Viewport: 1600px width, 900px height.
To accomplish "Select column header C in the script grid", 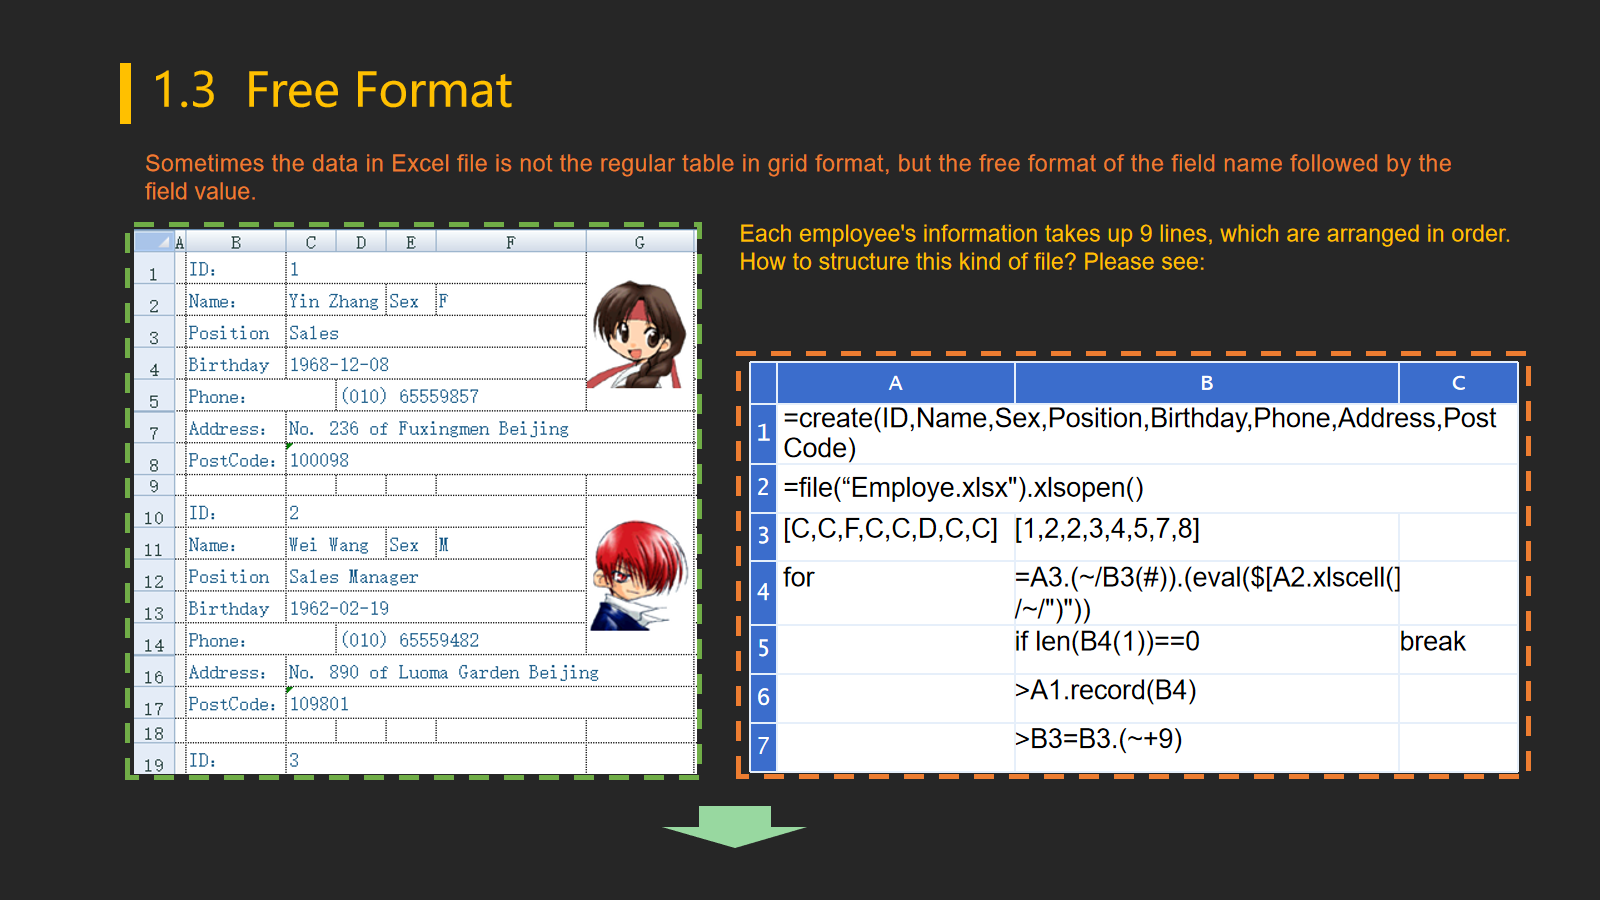I will pyautogui.click(x=1458, y=383).
